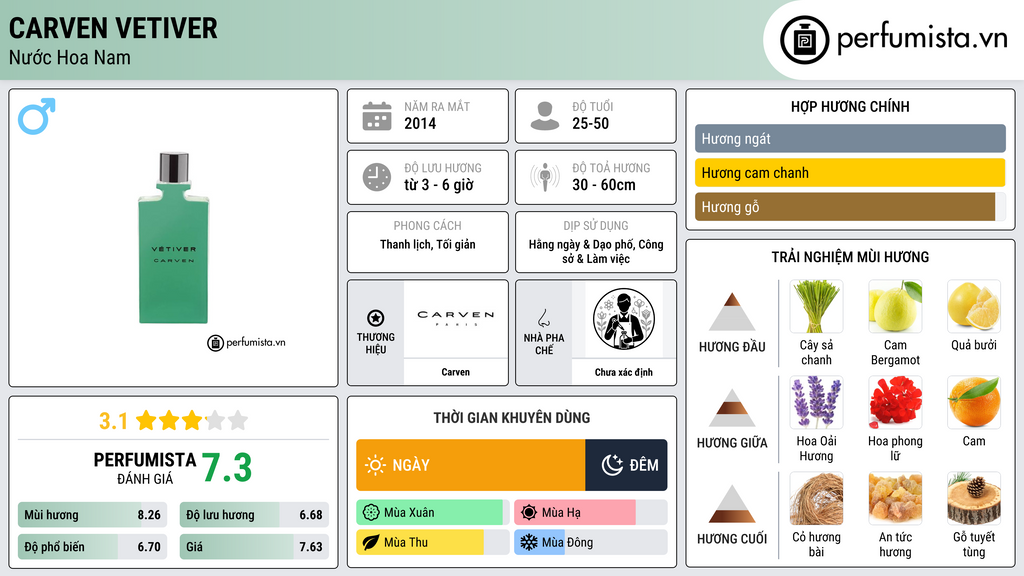Click the Độ phổ biến 6.70 score bar
Image resolution: width=1024 pixels, height=576 pixels.
[x=93, y=547]
